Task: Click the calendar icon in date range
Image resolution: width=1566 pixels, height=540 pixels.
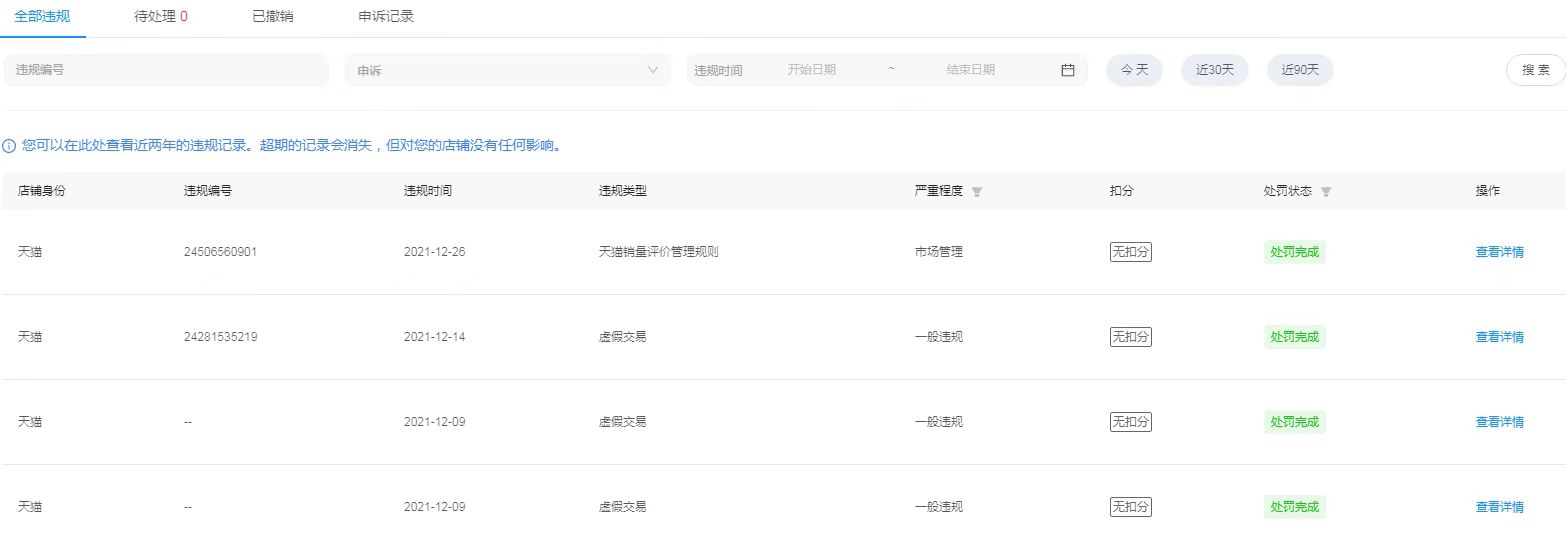Action: [x=1067, y=70]
